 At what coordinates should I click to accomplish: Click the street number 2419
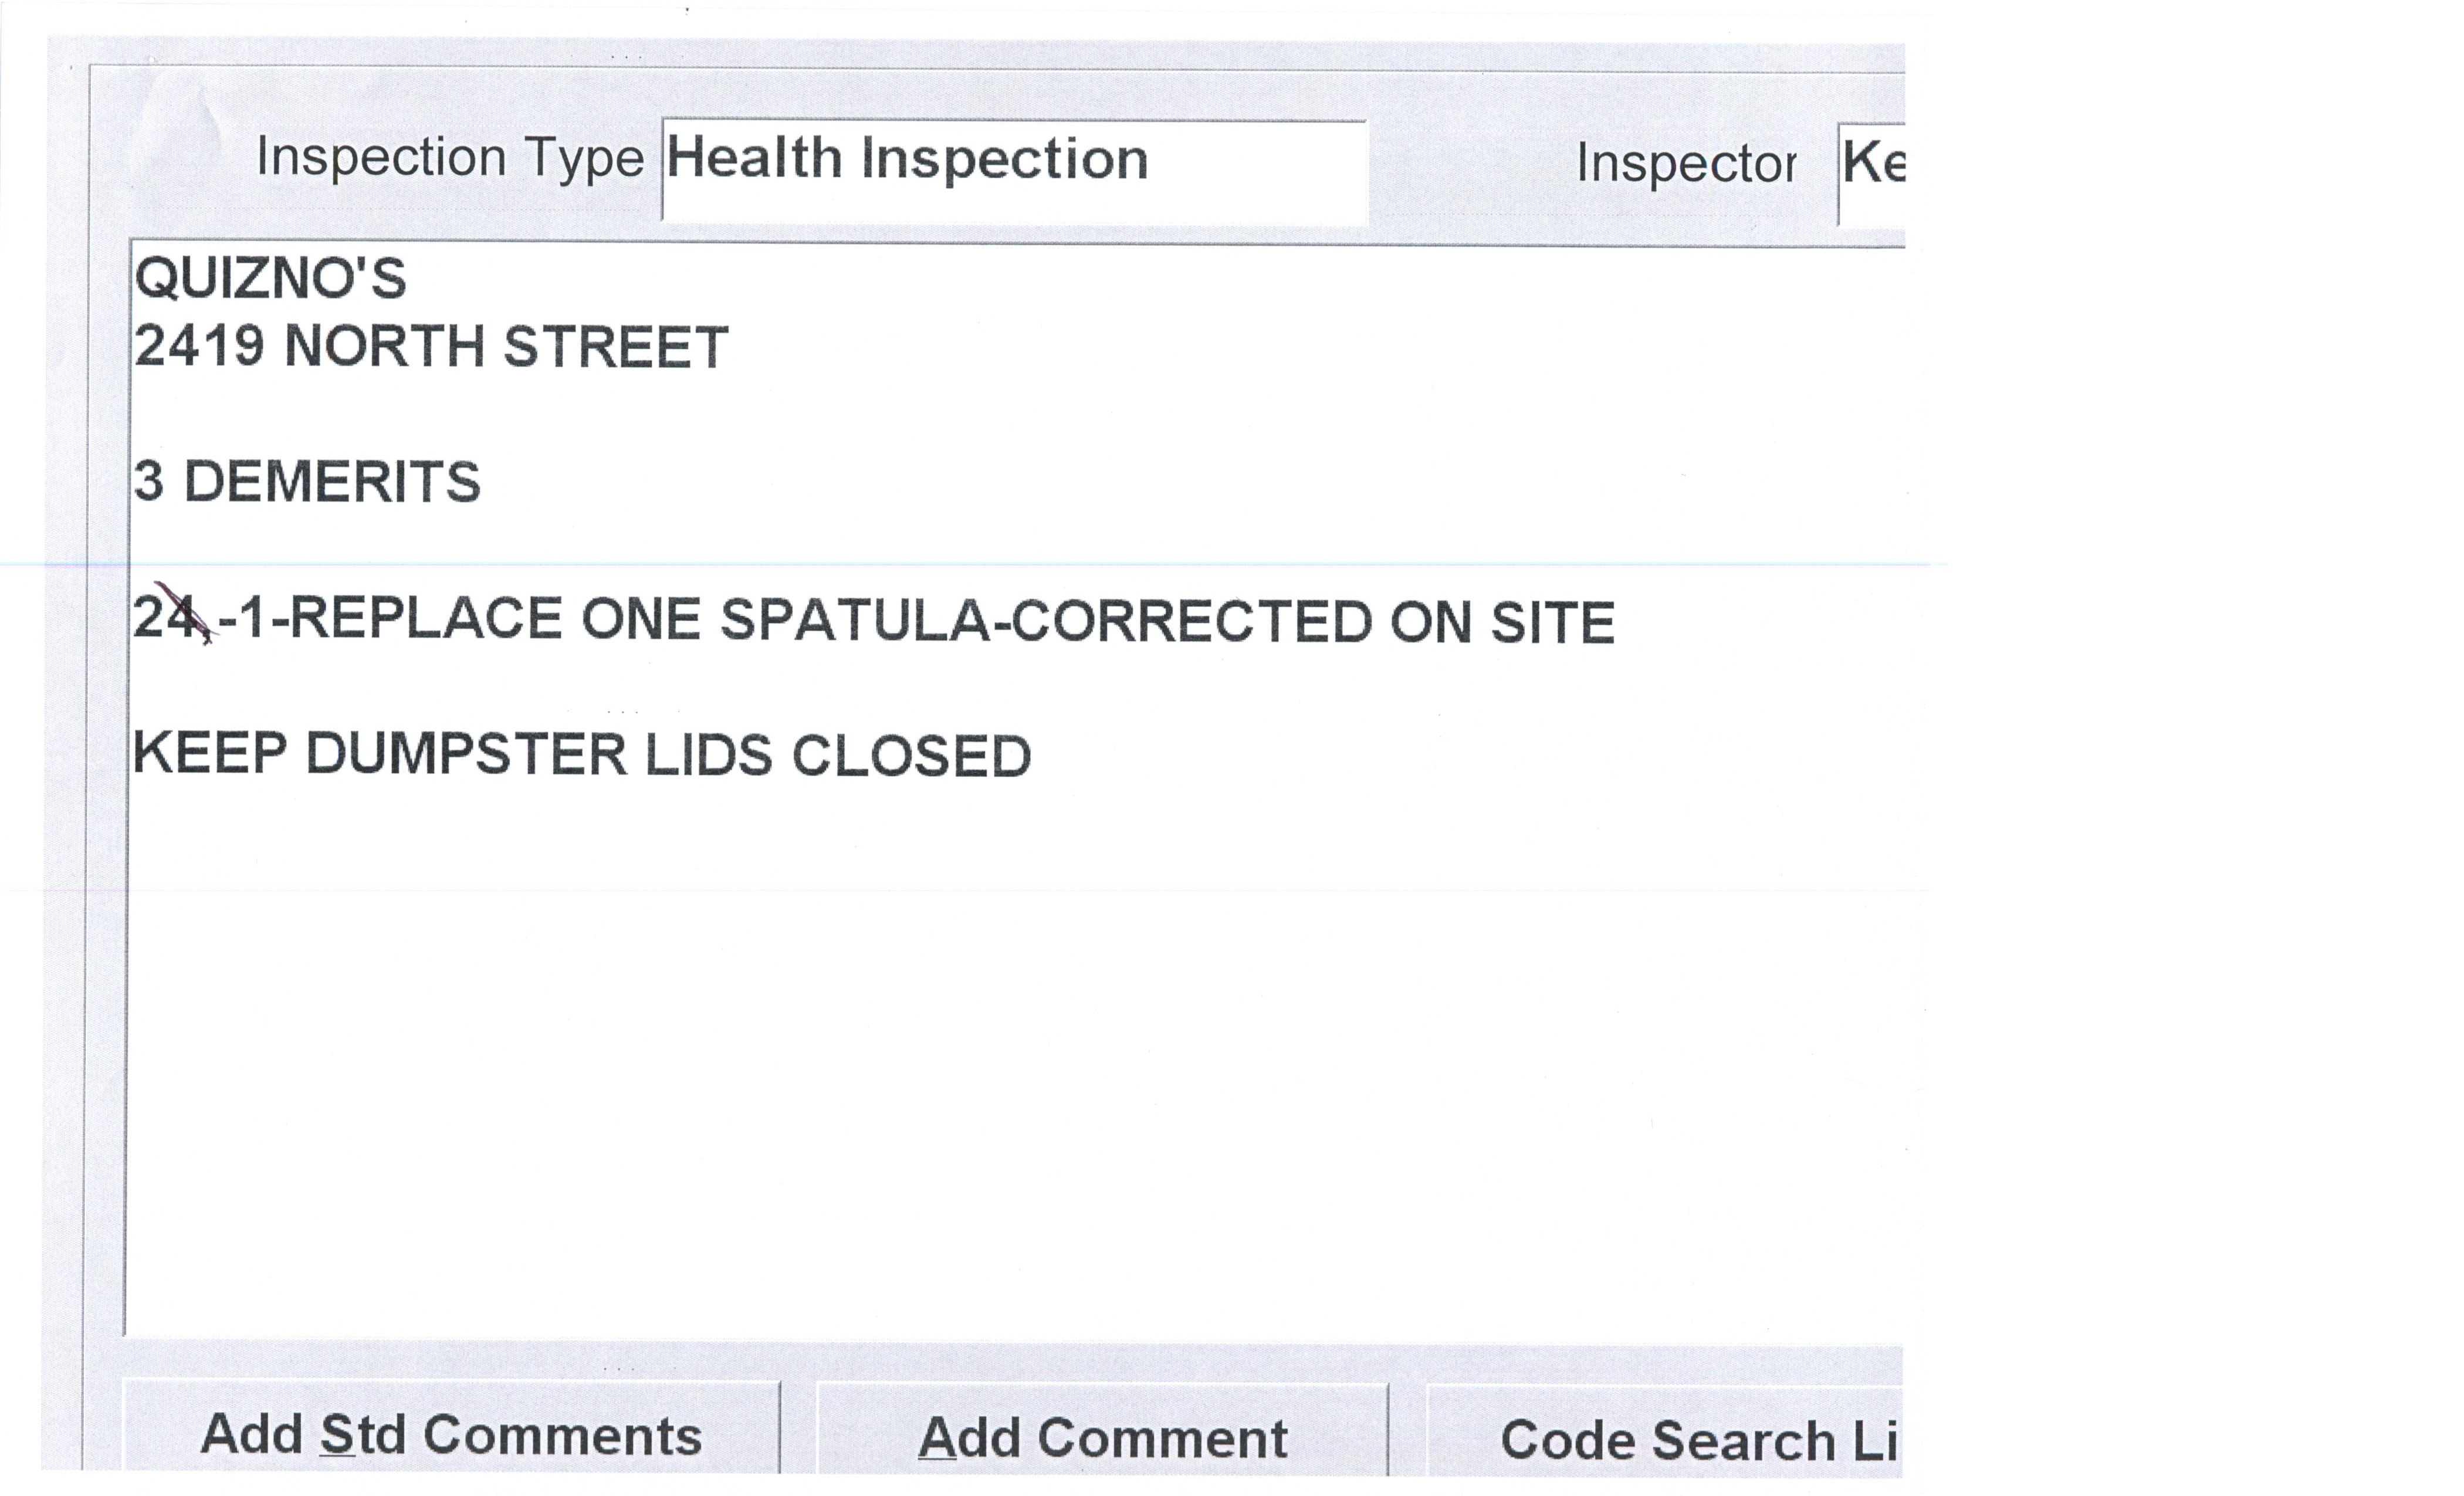click(x=199, y=346)
